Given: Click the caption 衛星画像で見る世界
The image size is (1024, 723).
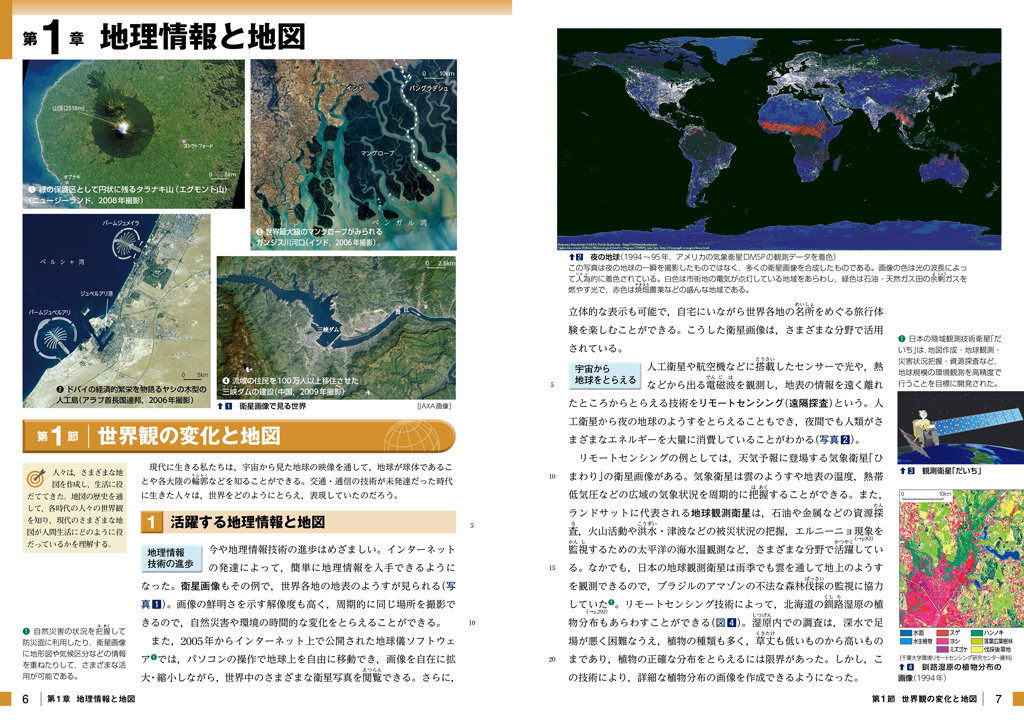Looking at the screenshot, I should tap(272, 406).
